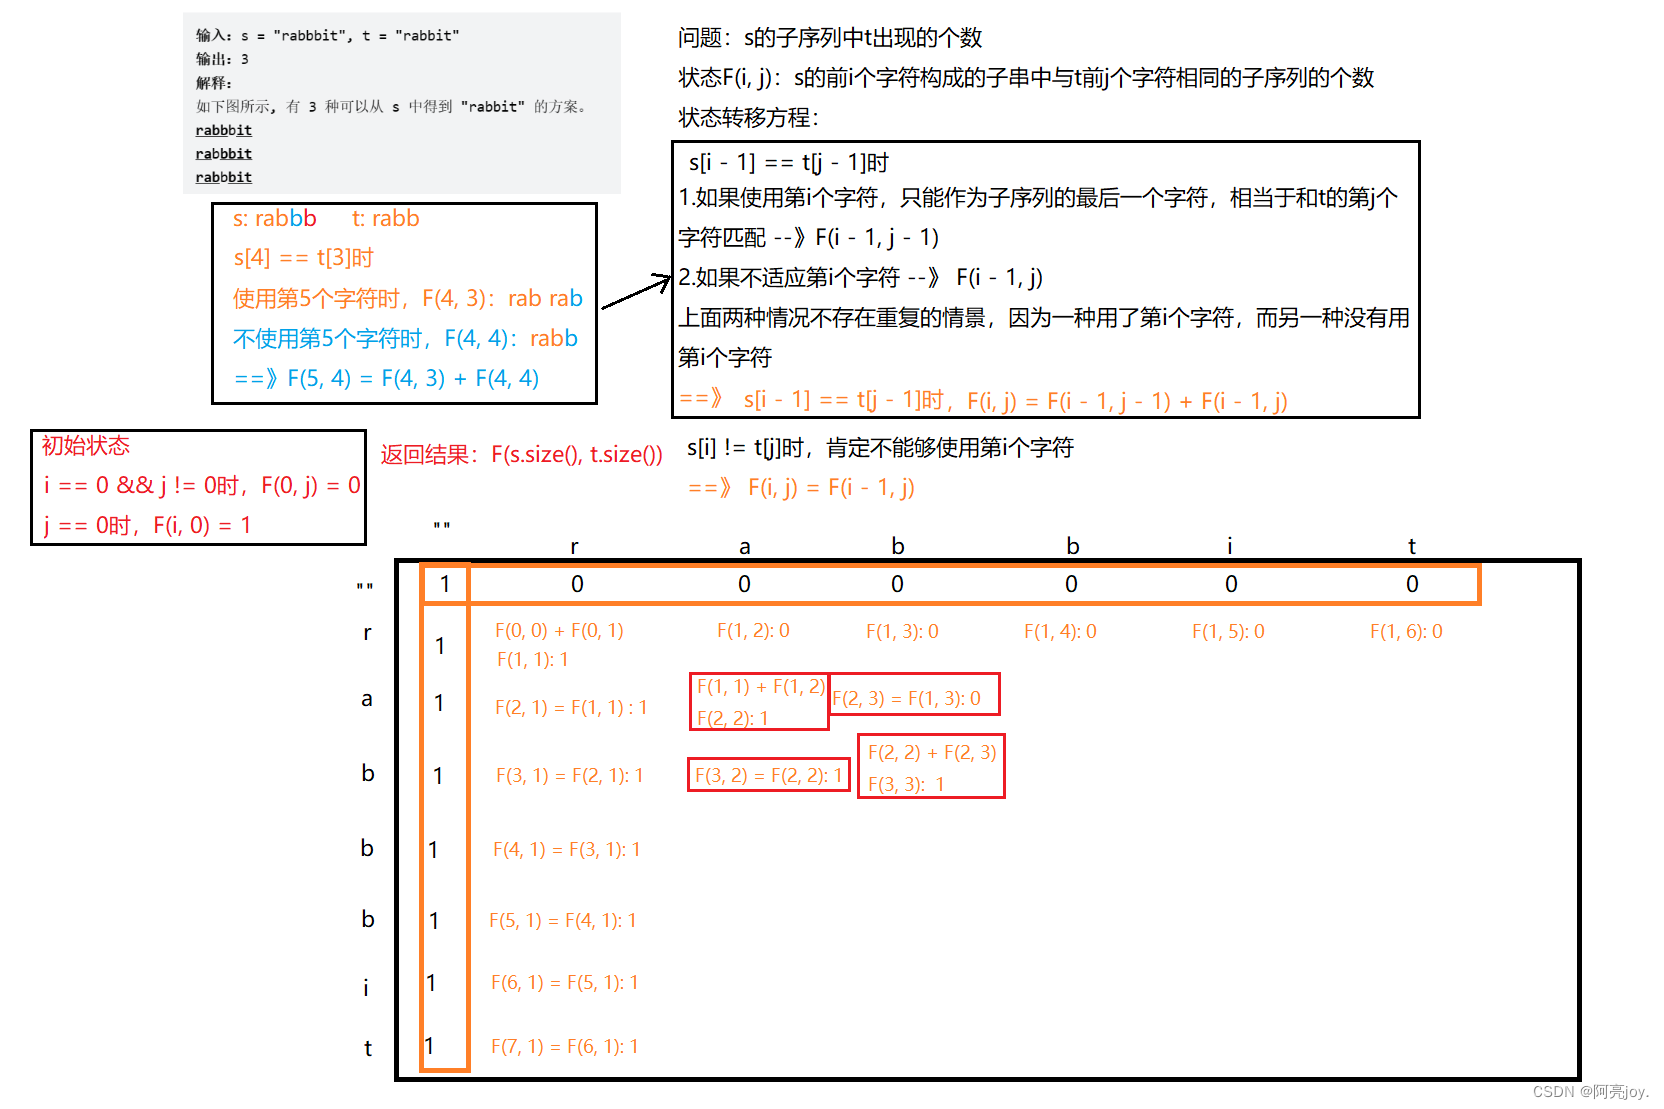This screenshot has height=1109, width=1664.
Task: Click the orange formula 'F(i, j) = F(i - 1, j - 1) + F(i - 1, j)'
Action: [x=1127, y=401]
